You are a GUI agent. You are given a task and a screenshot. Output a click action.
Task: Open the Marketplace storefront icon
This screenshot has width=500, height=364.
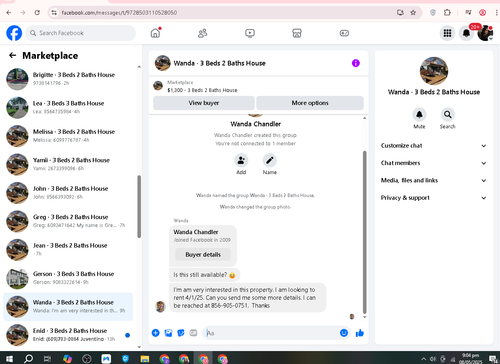click(x=297, y=33)
